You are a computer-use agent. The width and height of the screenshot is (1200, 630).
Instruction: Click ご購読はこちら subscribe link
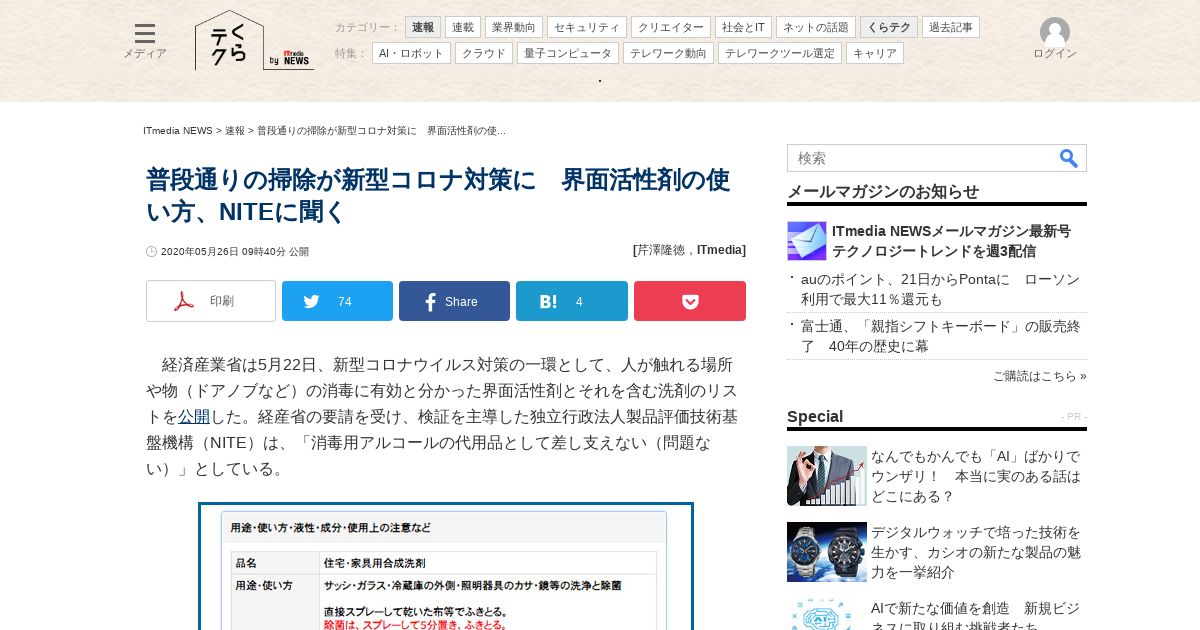point(1039,376)
